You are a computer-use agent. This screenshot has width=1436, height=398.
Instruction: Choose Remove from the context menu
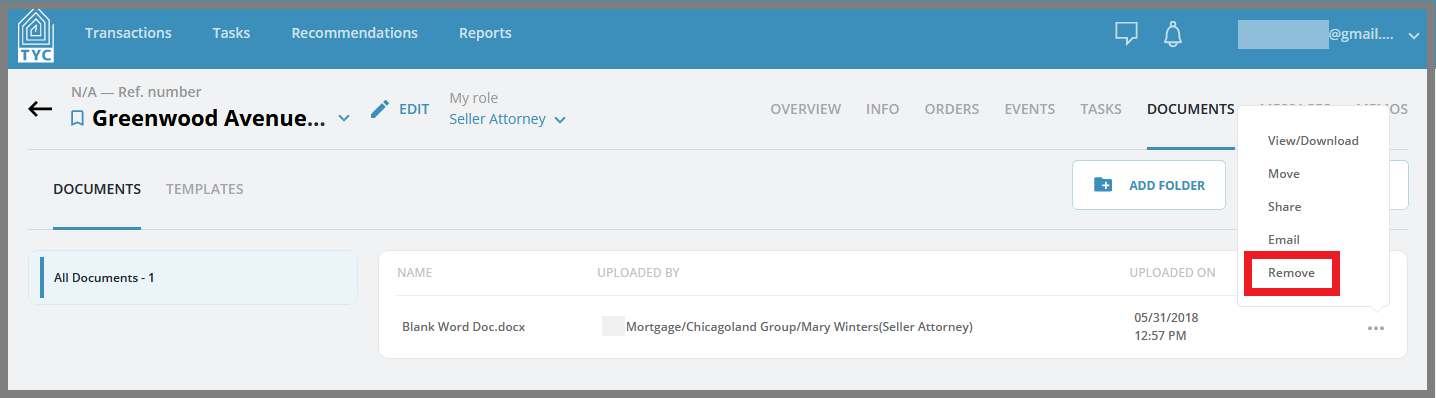1291,273
